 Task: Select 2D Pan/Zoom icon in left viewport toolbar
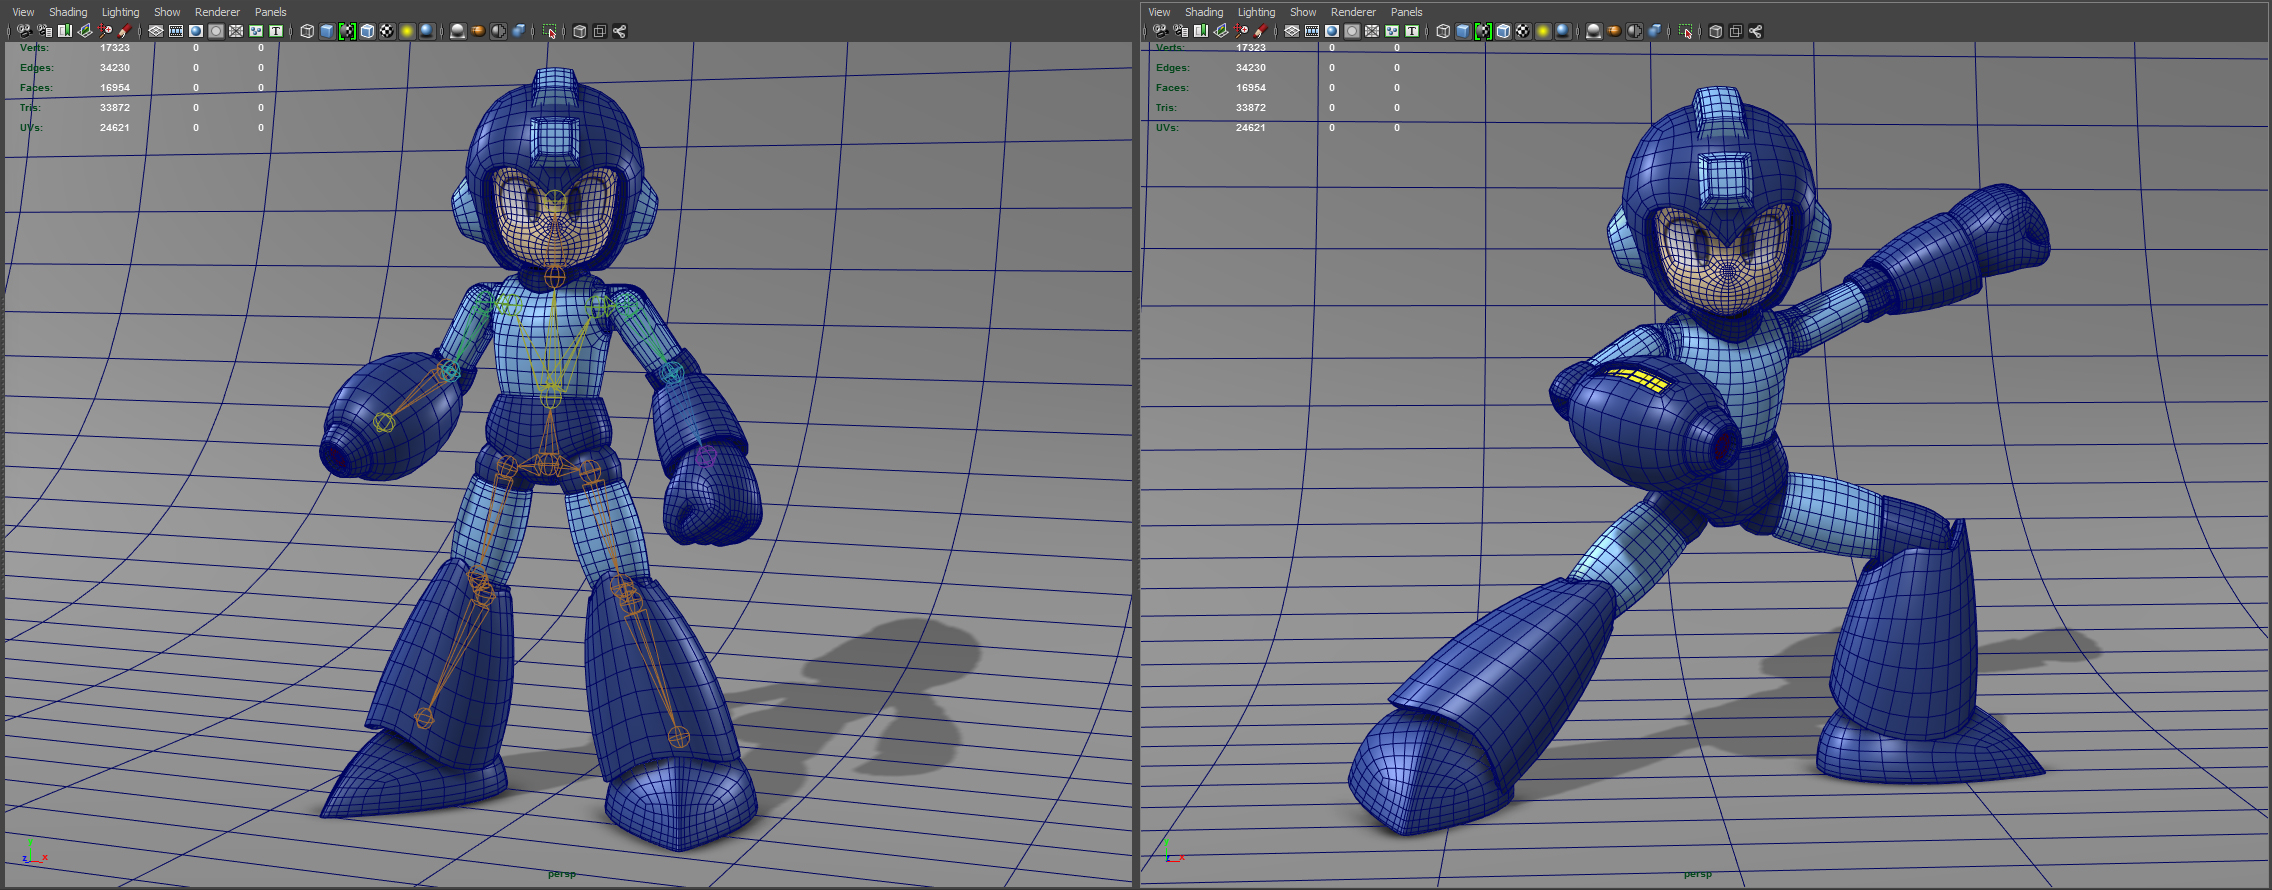(105, 31)
